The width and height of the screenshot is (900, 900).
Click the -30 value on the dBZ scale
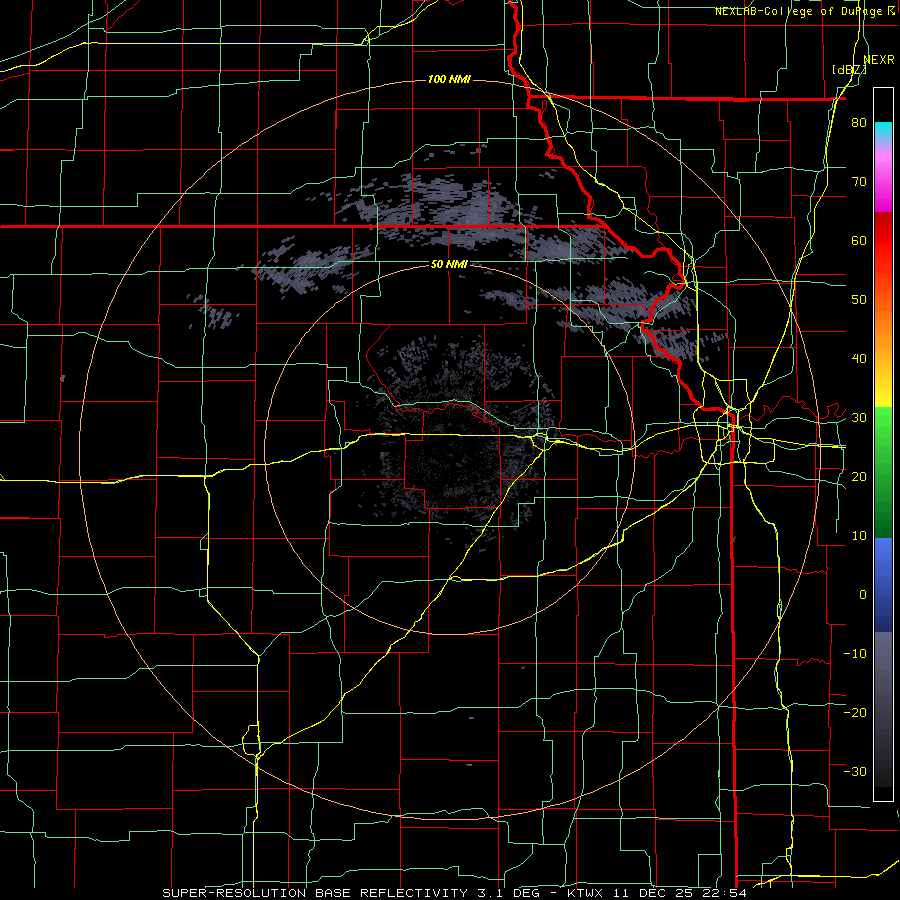[855, 771]
